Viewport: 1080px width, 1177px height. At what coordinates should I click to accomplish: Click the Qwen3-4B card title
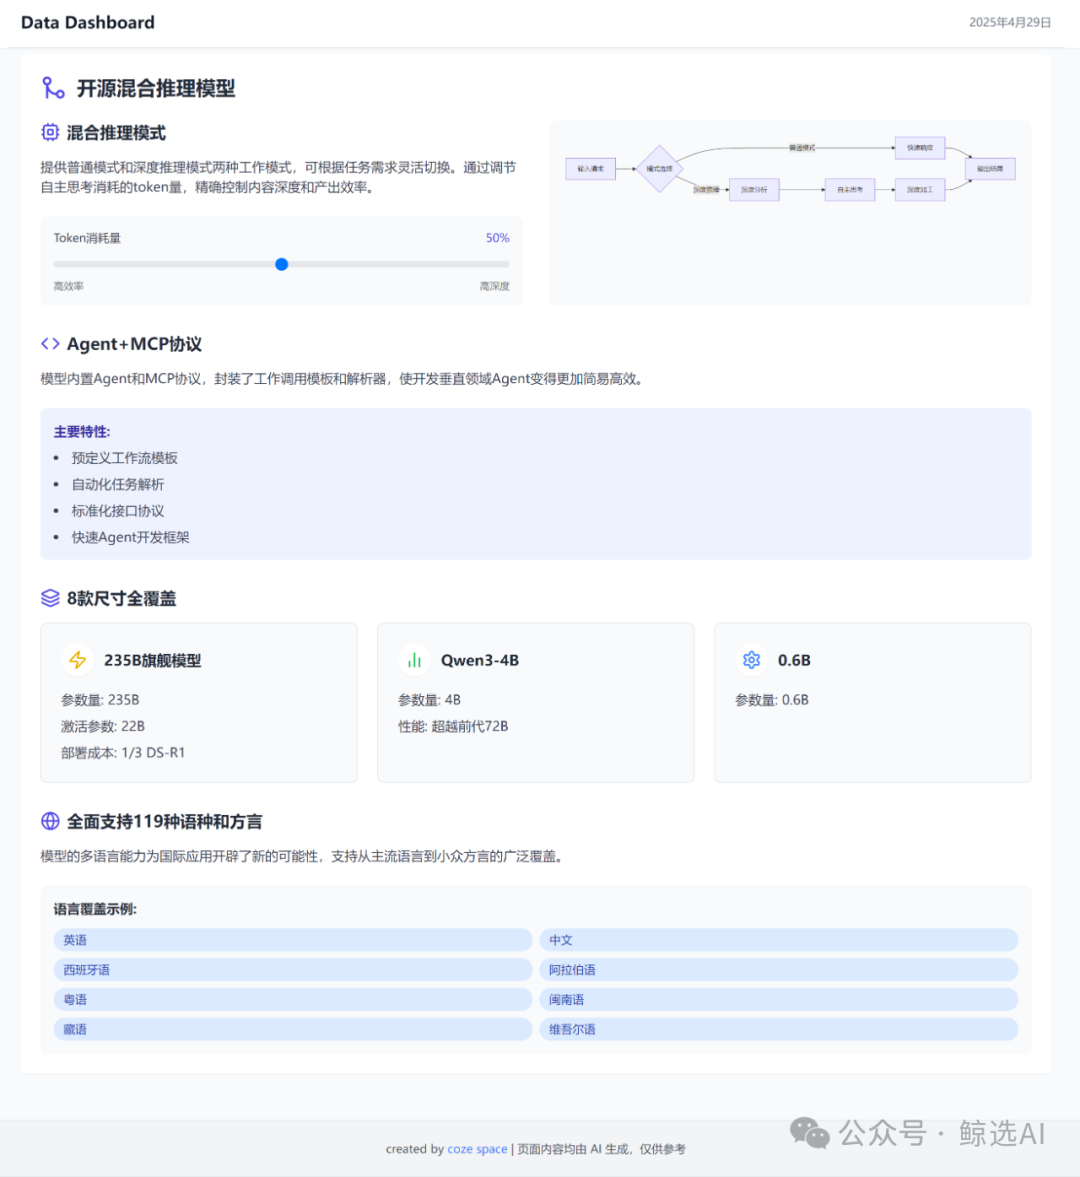pyautogui.click(x=480, y=661)
